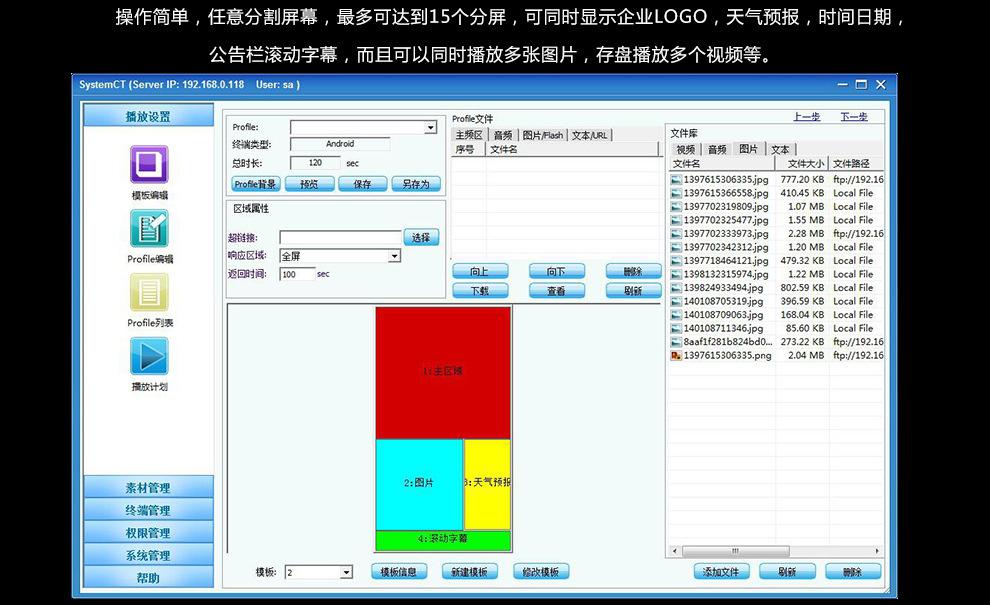Viewport: 990px width, 605px height.
Task: Expand the Profile dropdown list
Action: pos(431,128)
